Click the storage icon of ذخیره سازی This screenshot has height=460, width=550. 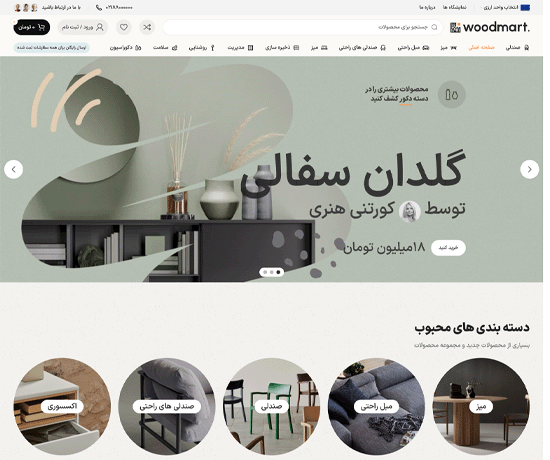(296, 47)
